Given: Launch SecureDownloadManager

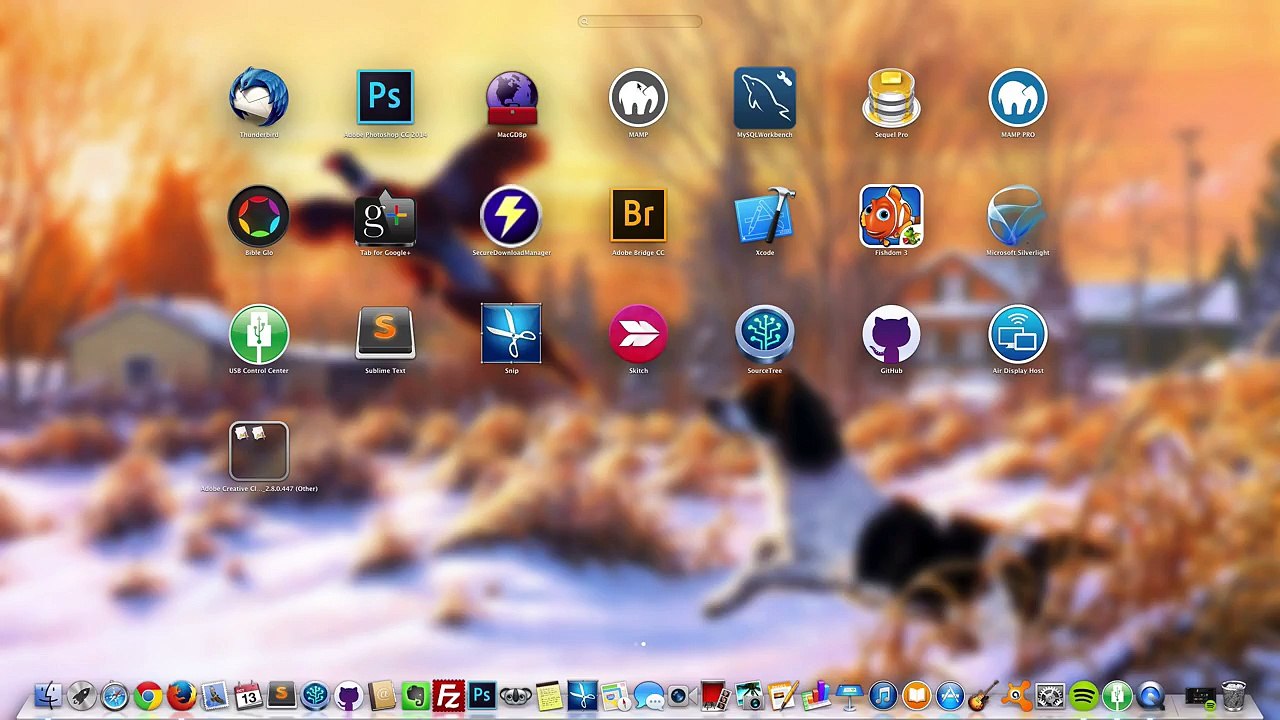Looking at the screenshot, I should coord(511,216).
